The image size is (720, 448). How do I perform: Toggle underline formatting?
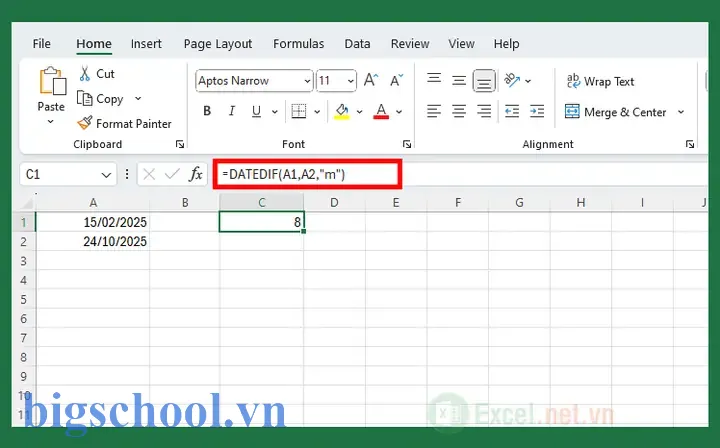pos(256,111)
